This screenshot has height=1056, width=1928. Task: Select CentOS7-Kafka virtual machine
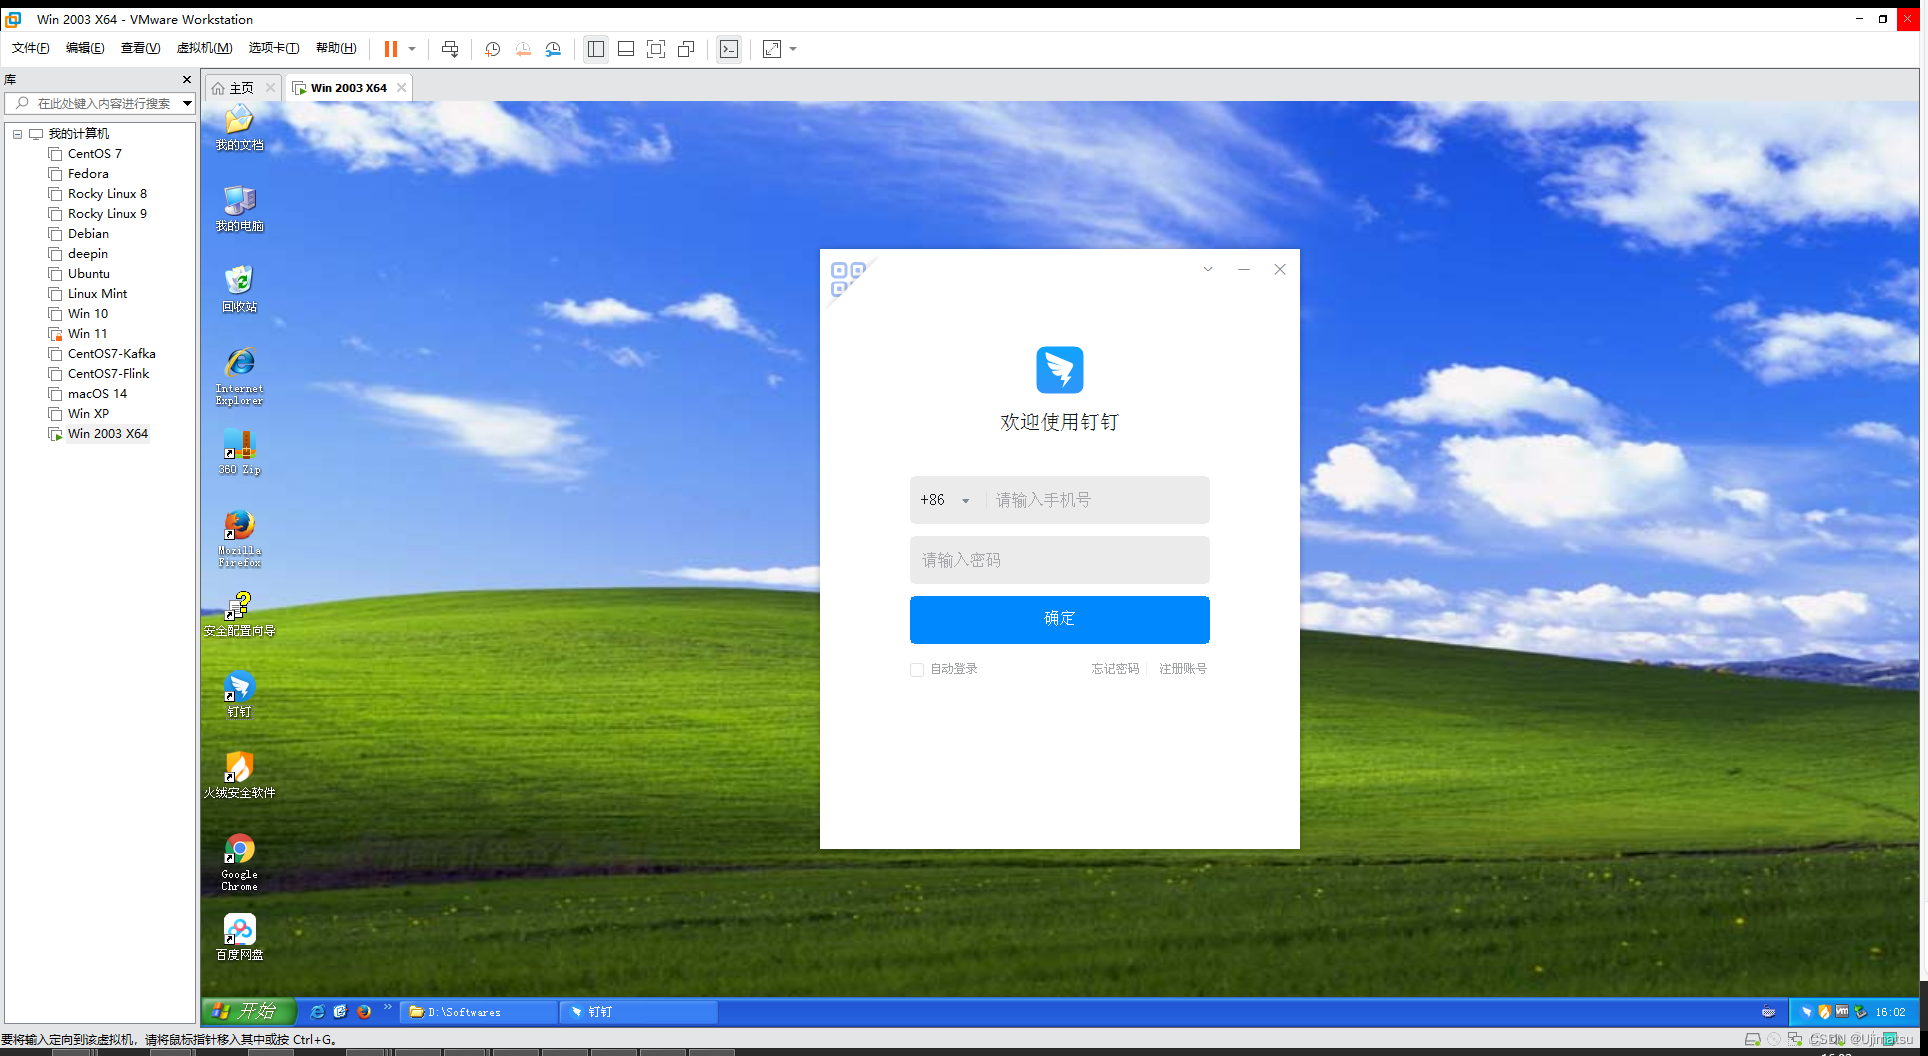(111, 354)
